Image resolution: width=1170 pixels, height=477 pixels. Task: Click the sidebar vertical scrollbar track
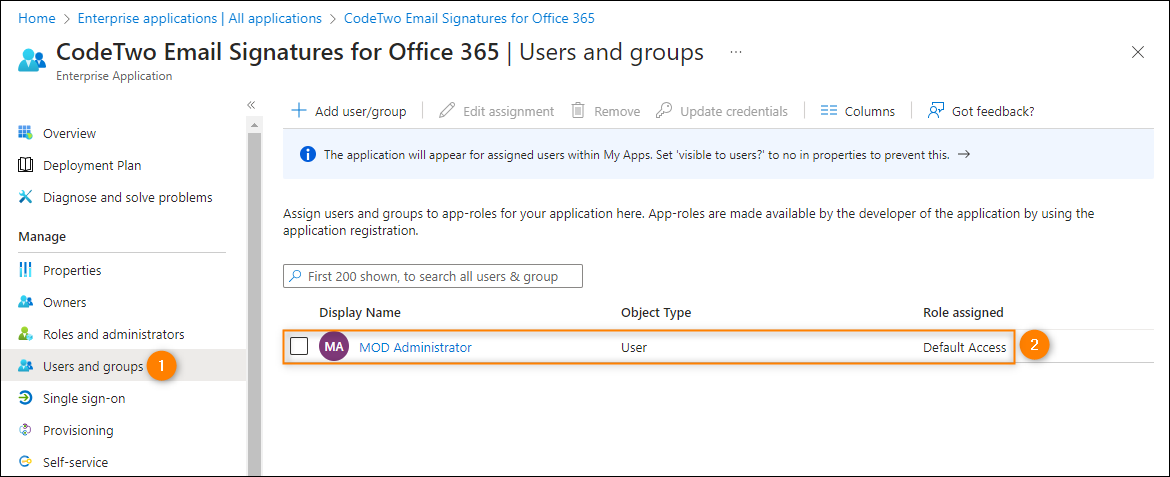(254, 302)
